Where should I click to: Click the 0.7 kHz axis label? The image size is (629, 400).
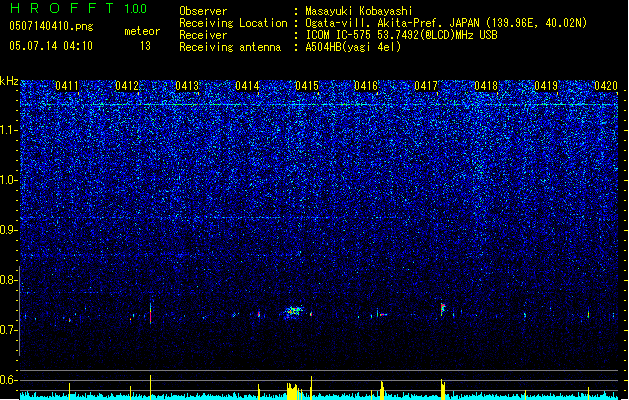[x=8, y=330]
